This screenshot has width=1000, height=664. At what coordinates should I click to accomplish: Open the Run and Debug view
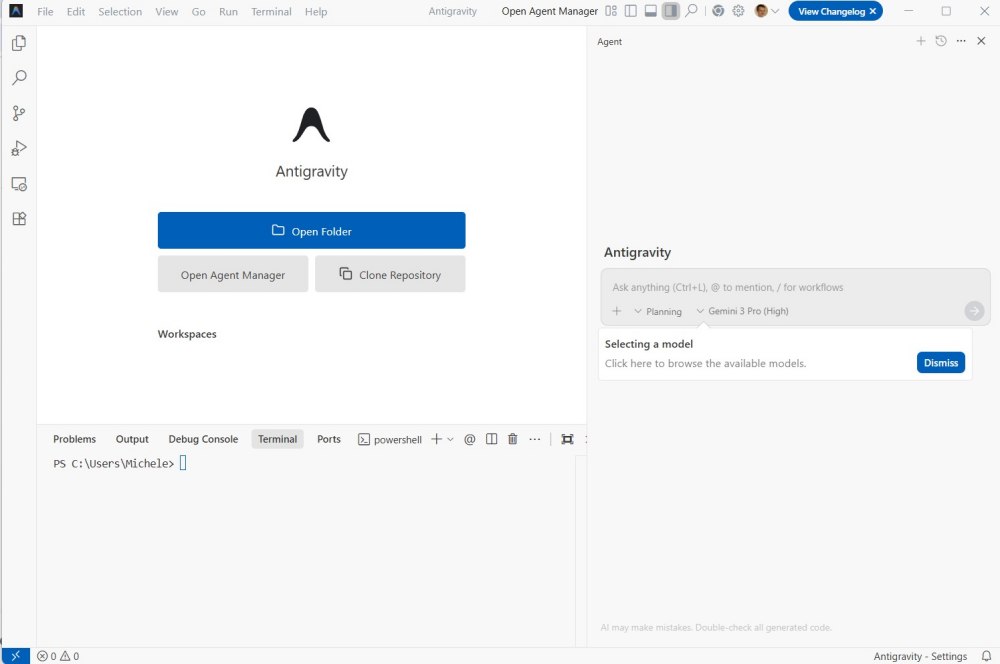[18, 148]
